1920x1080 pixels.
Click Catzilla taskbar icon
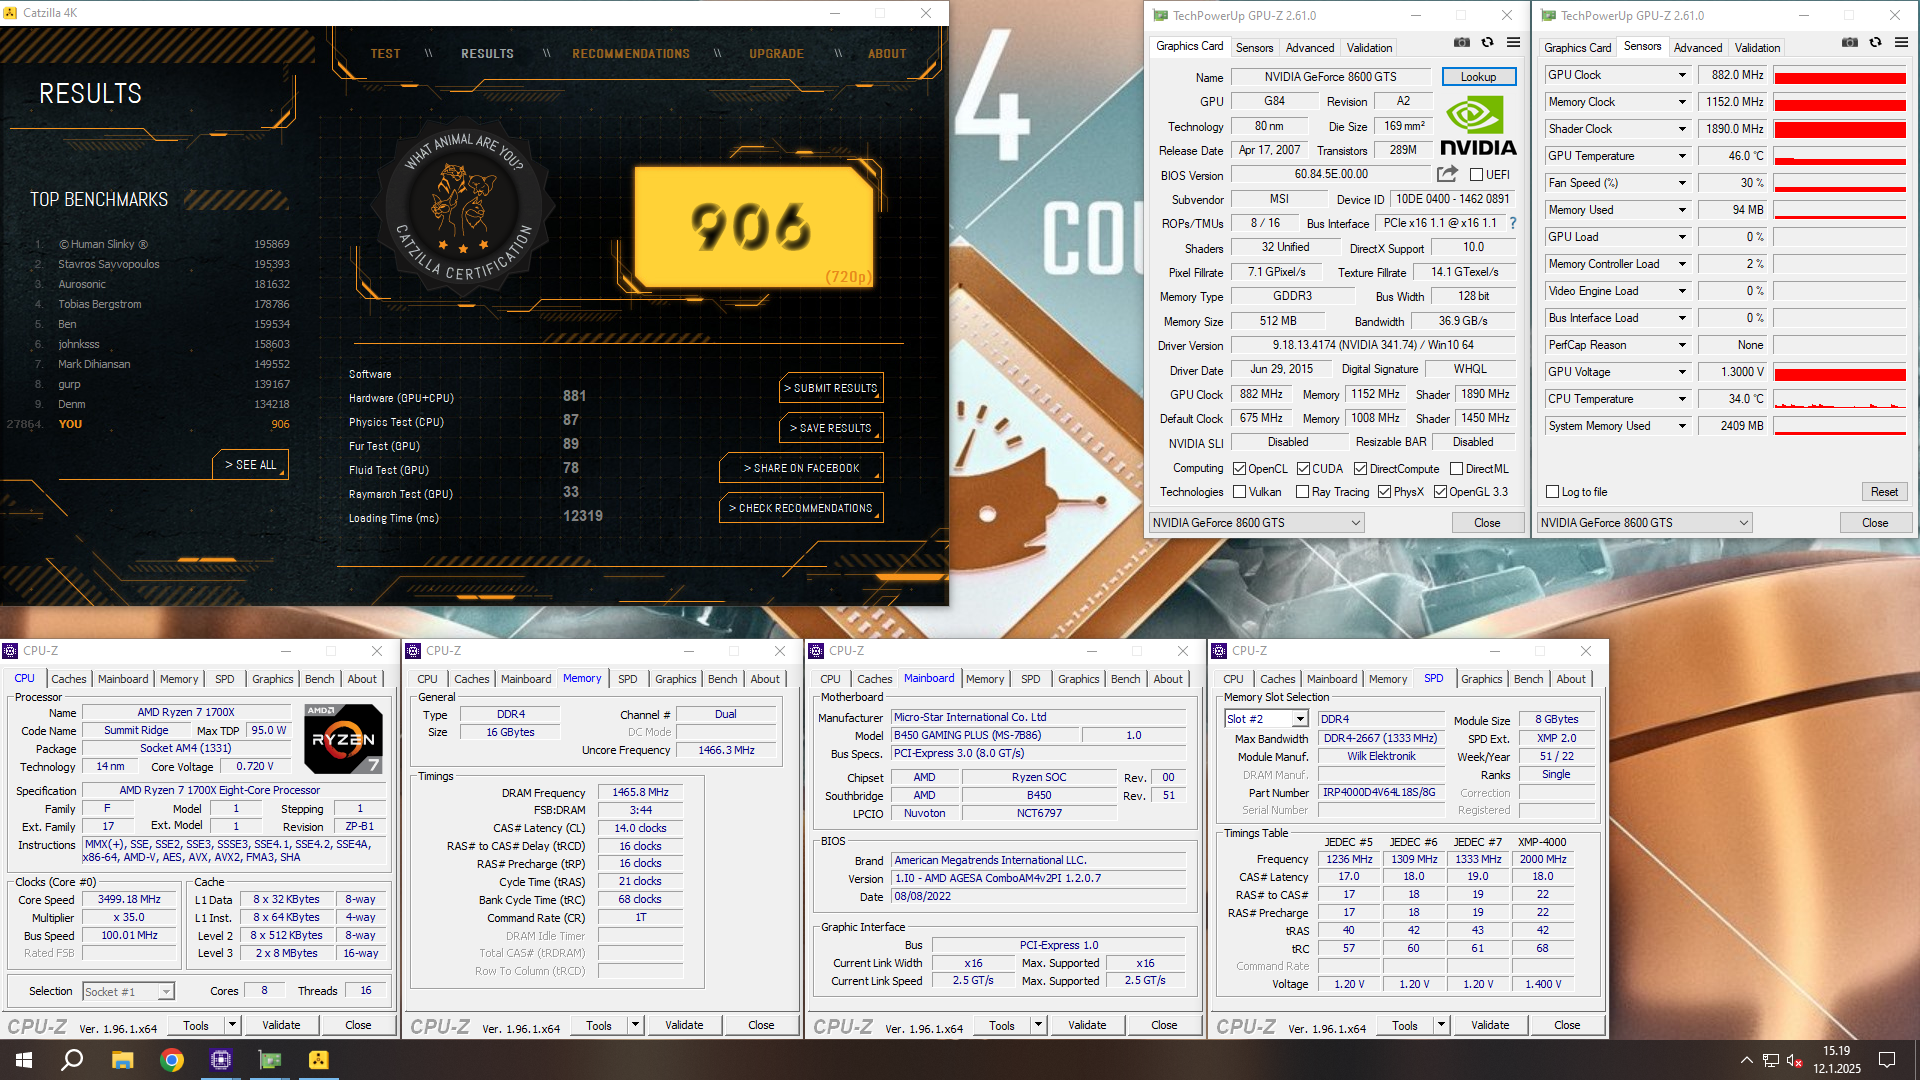pyautogui.click(x=319, y=1060)
